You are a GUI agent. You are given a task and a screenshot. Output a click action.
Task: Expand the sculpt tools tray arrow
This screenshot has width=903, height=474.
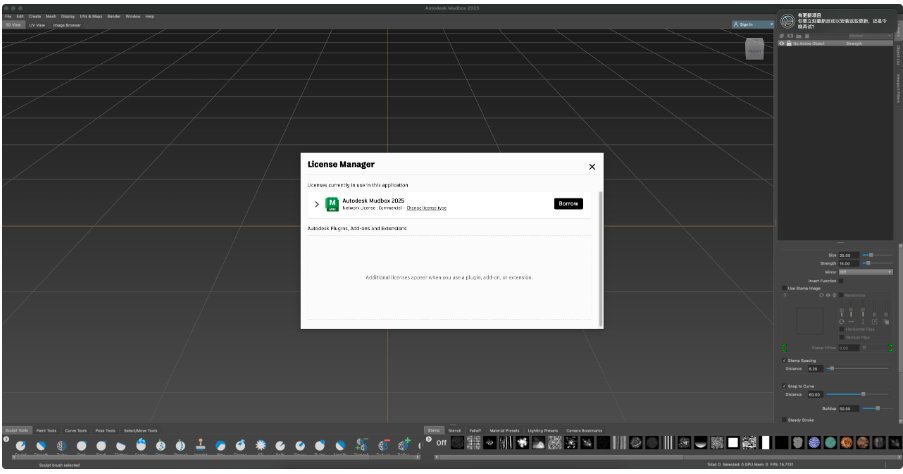pos(6,439)
